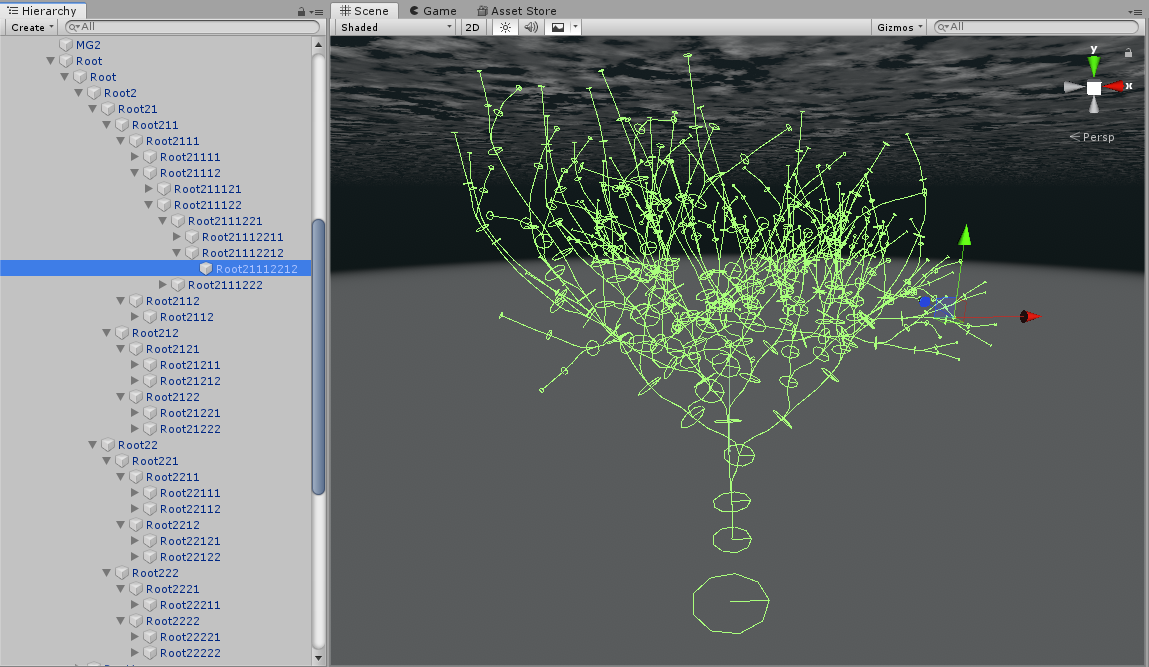Select the Scene tab
Viewport: 1149px width, 667px height.
click(365, 10)
